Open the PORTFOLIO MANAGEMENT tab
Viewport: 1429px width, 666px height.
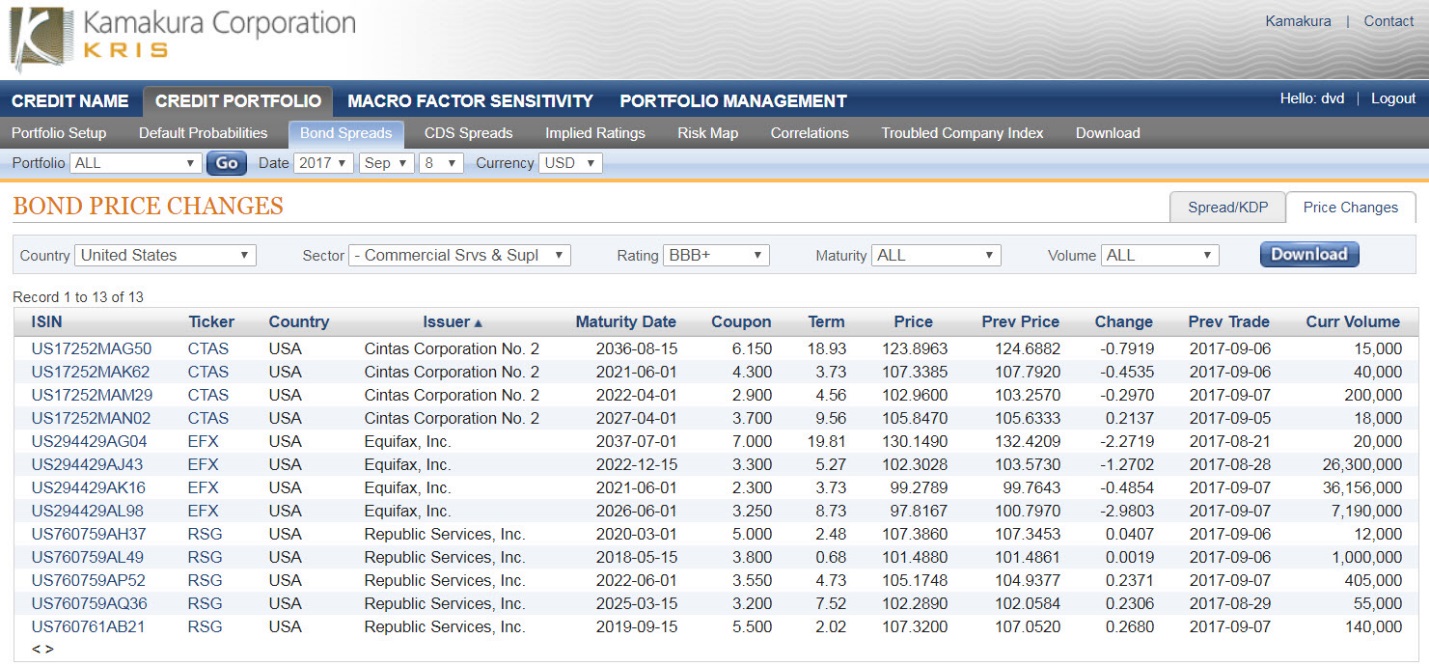[x=733, y=101]
